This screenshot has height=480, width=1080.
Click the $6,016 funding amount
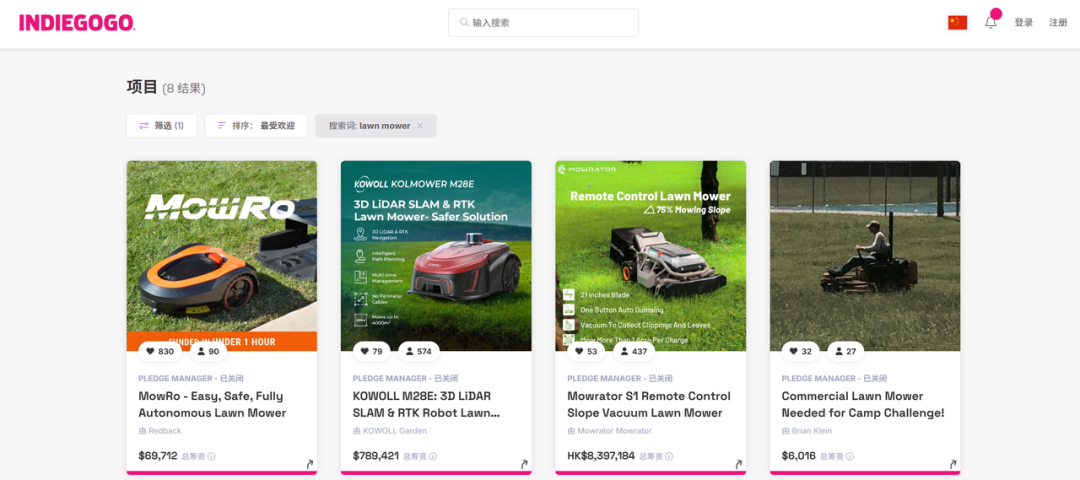[x=799, y=455]
